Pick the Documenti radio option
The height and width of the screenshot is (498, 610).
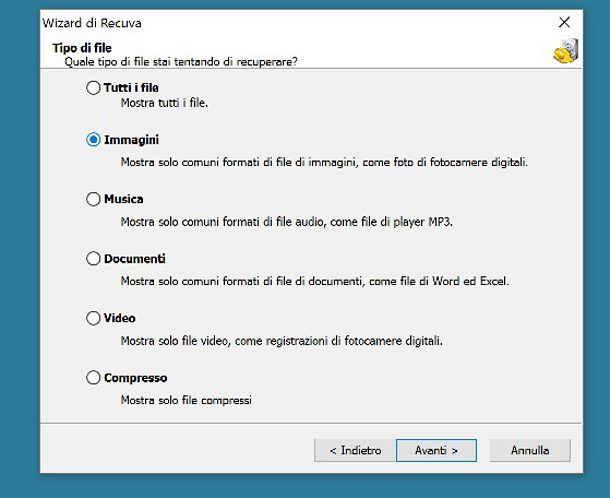pyautogui.click(x=93, y=258)
